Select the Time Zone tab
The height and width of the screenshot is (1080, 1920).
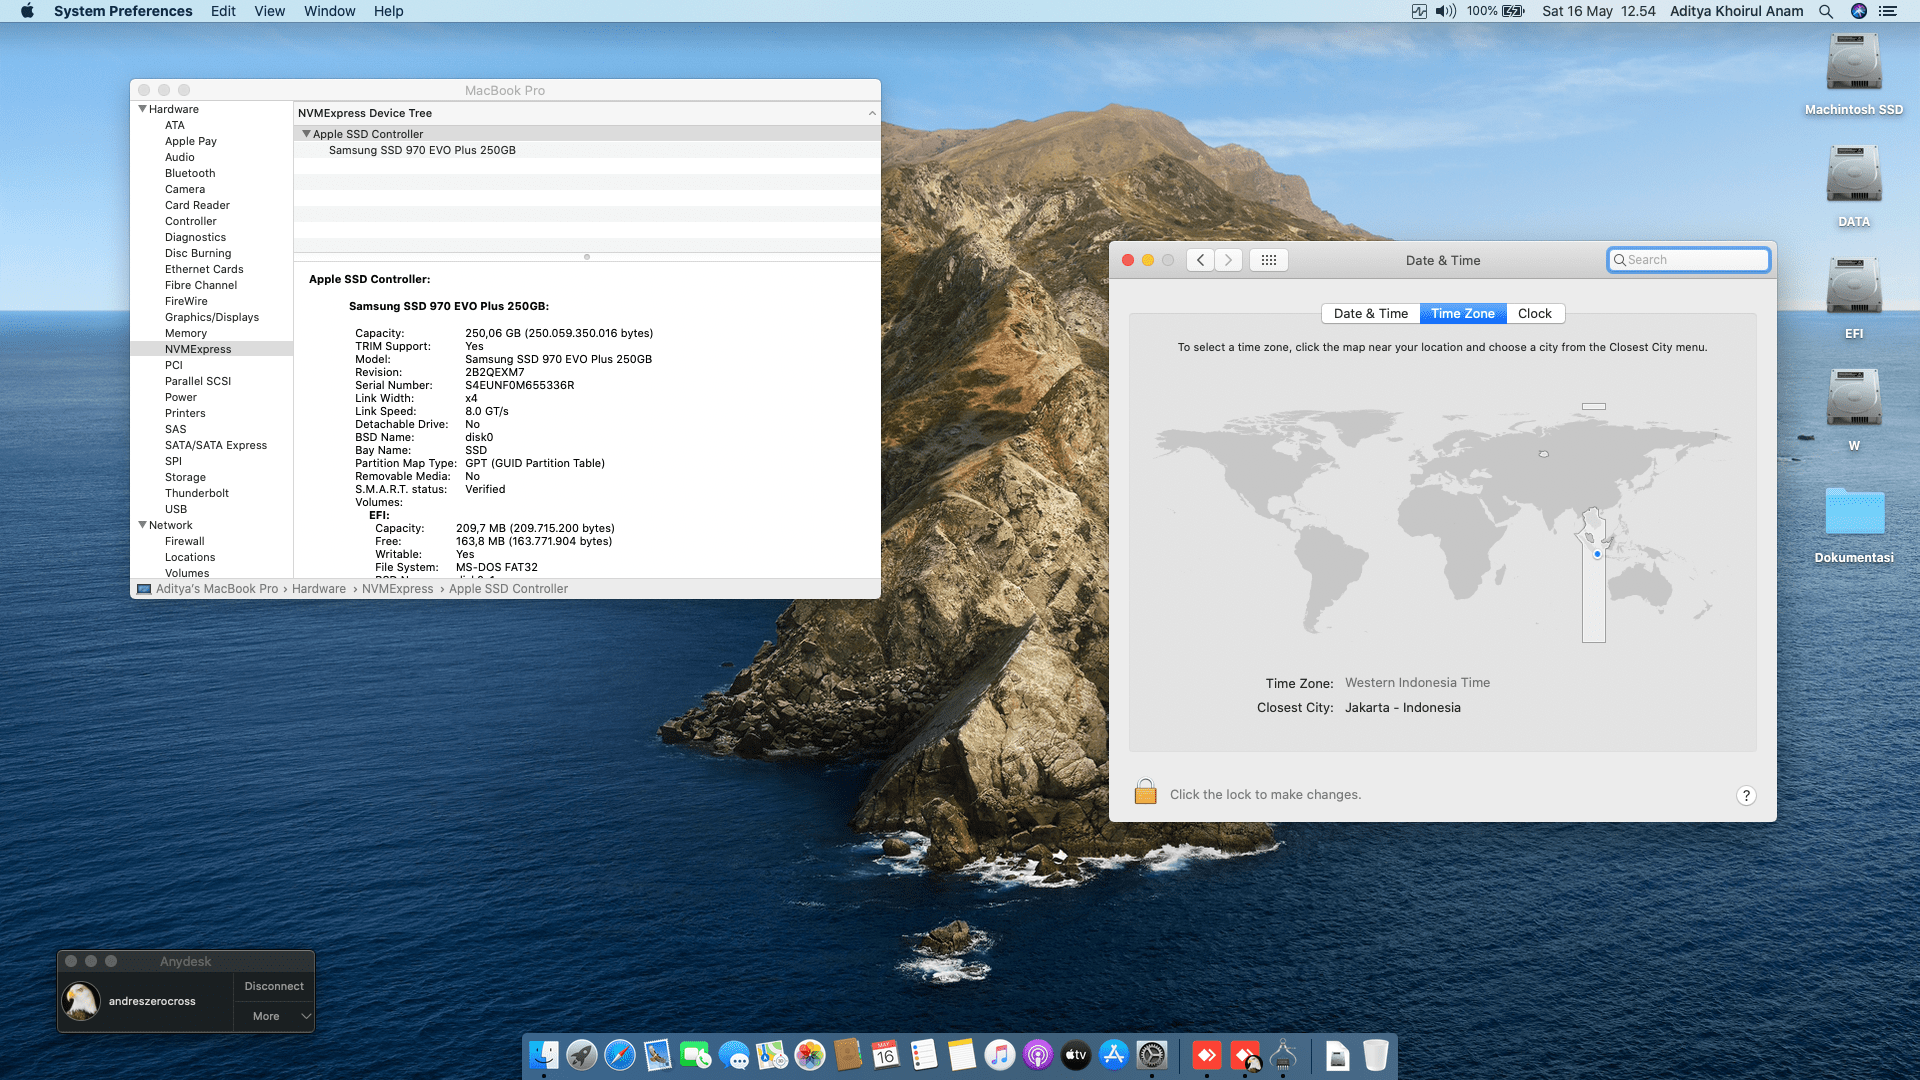coord(1463,313)
